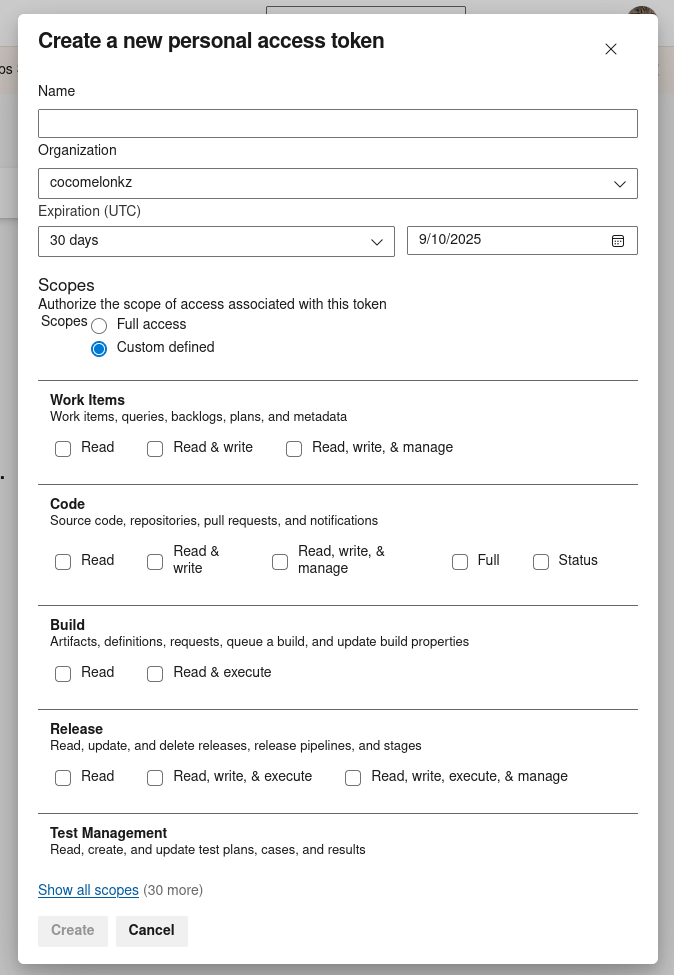Click the 9/10/2025 expiration date field
This screenshot has width=674, height=975.
click(x=522, y=241)
